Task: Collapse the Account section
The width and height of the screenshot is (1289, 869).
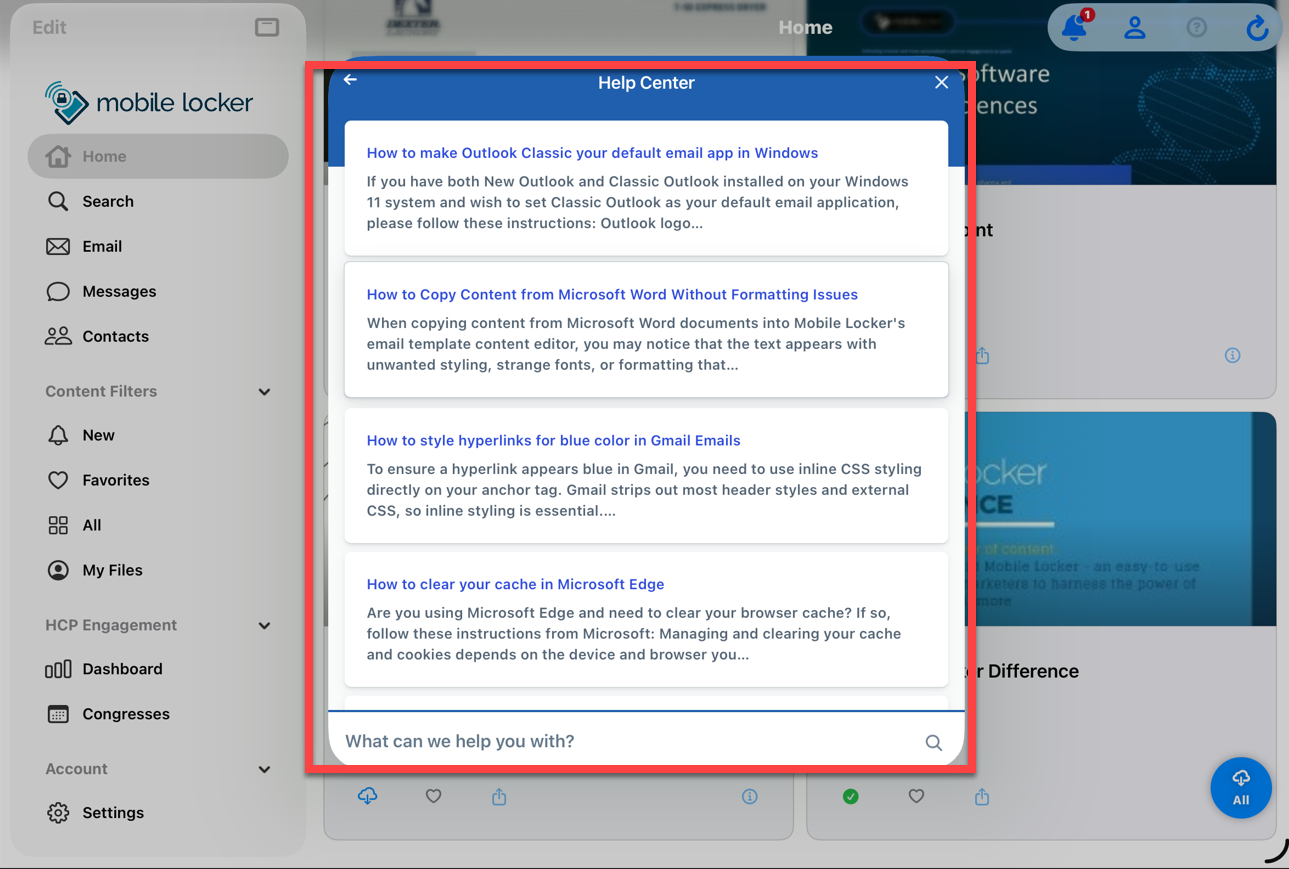Action: pos(264,770)
